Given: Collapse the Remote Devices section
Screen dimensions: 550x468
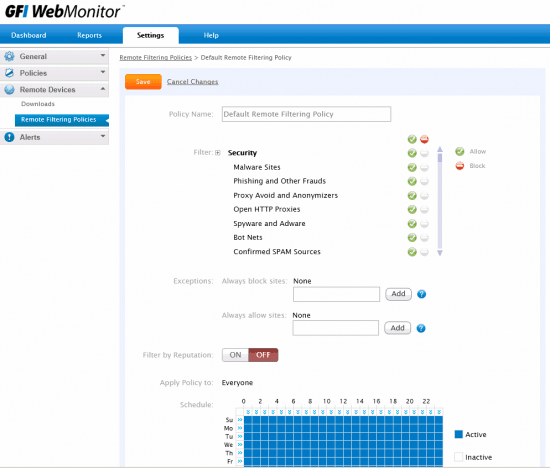Looking at the screenshot, I should (x=103, y=89).
